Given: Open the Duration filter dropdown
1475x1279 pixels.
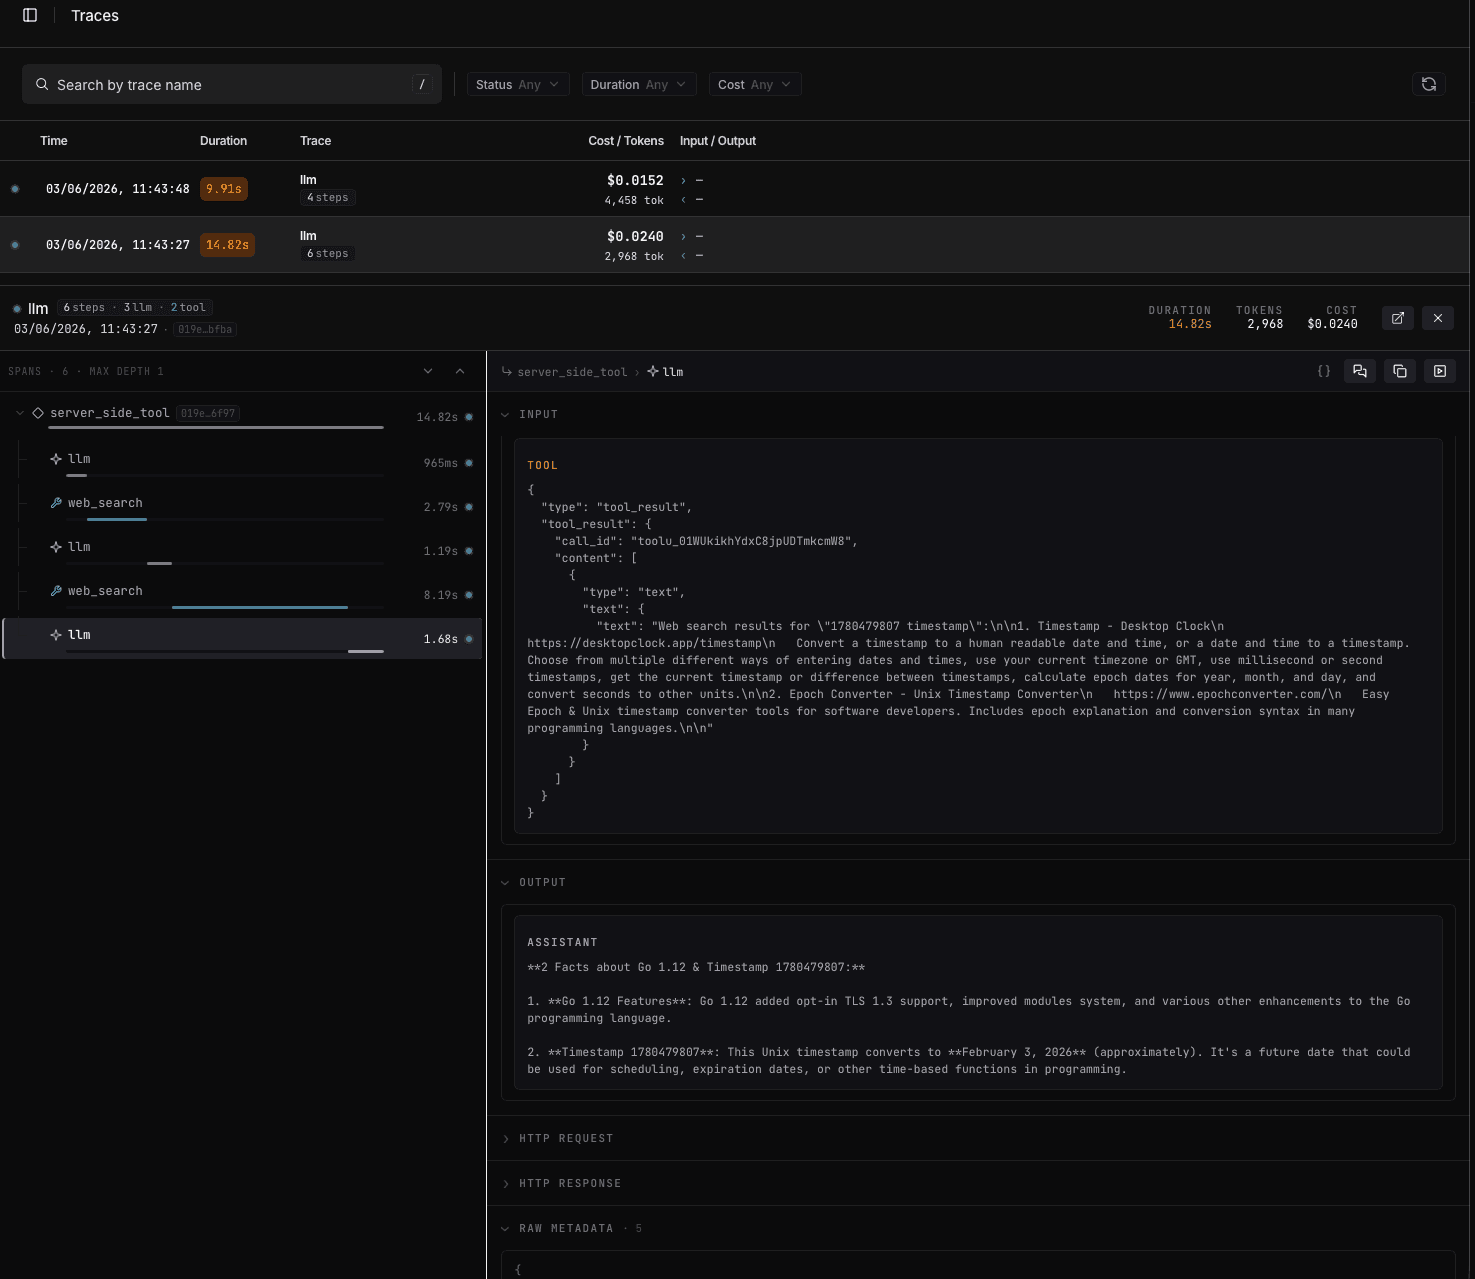Looking at the screenshot, I should tap(638, 84).
